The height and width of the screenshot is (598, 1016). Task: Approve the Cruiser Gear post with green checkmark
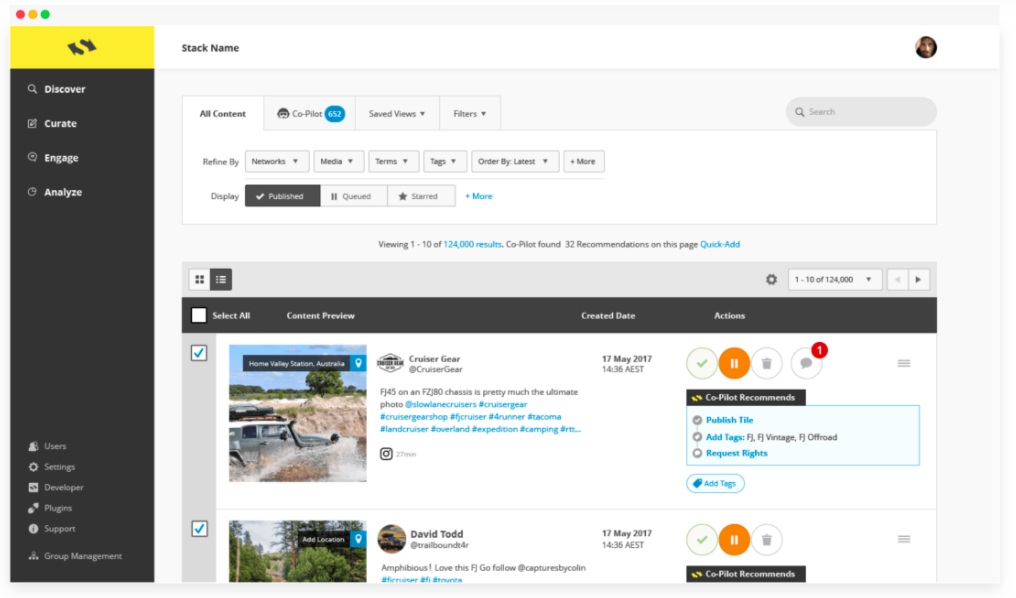click(701, 362)
